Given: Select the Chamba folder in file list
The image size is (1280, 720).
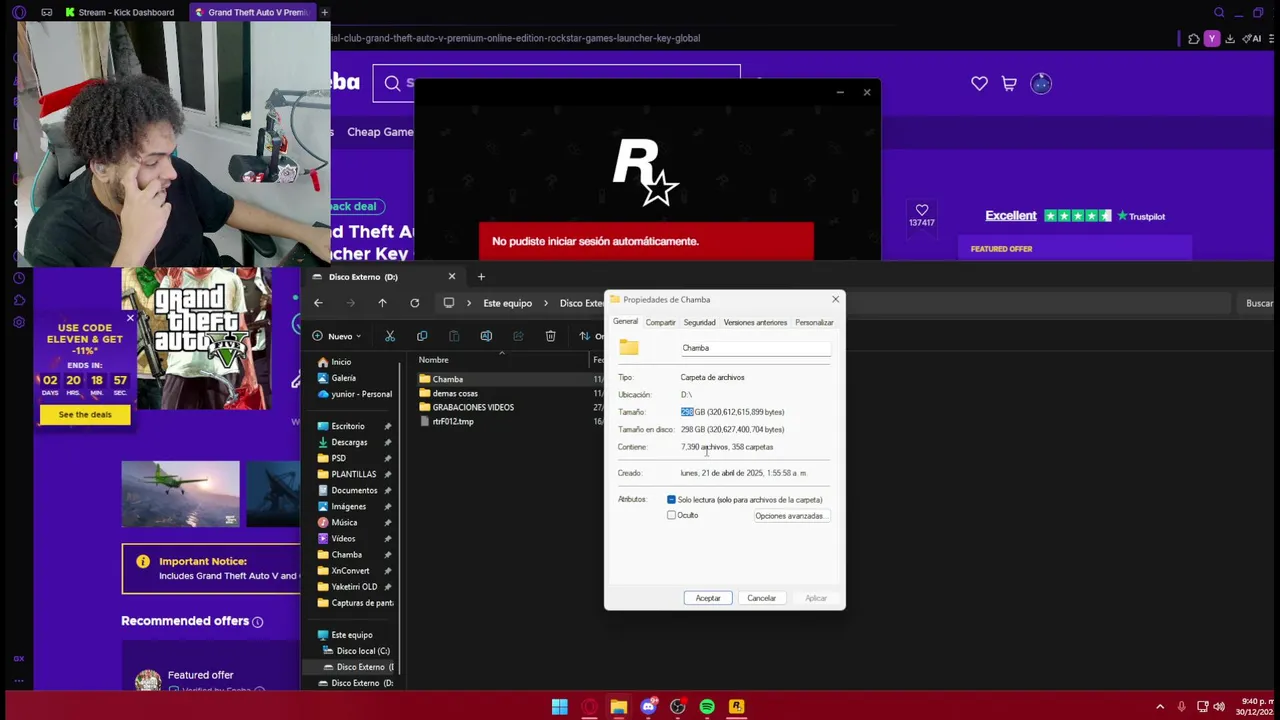Looking at the screenshot, I should tap(447, 379).
